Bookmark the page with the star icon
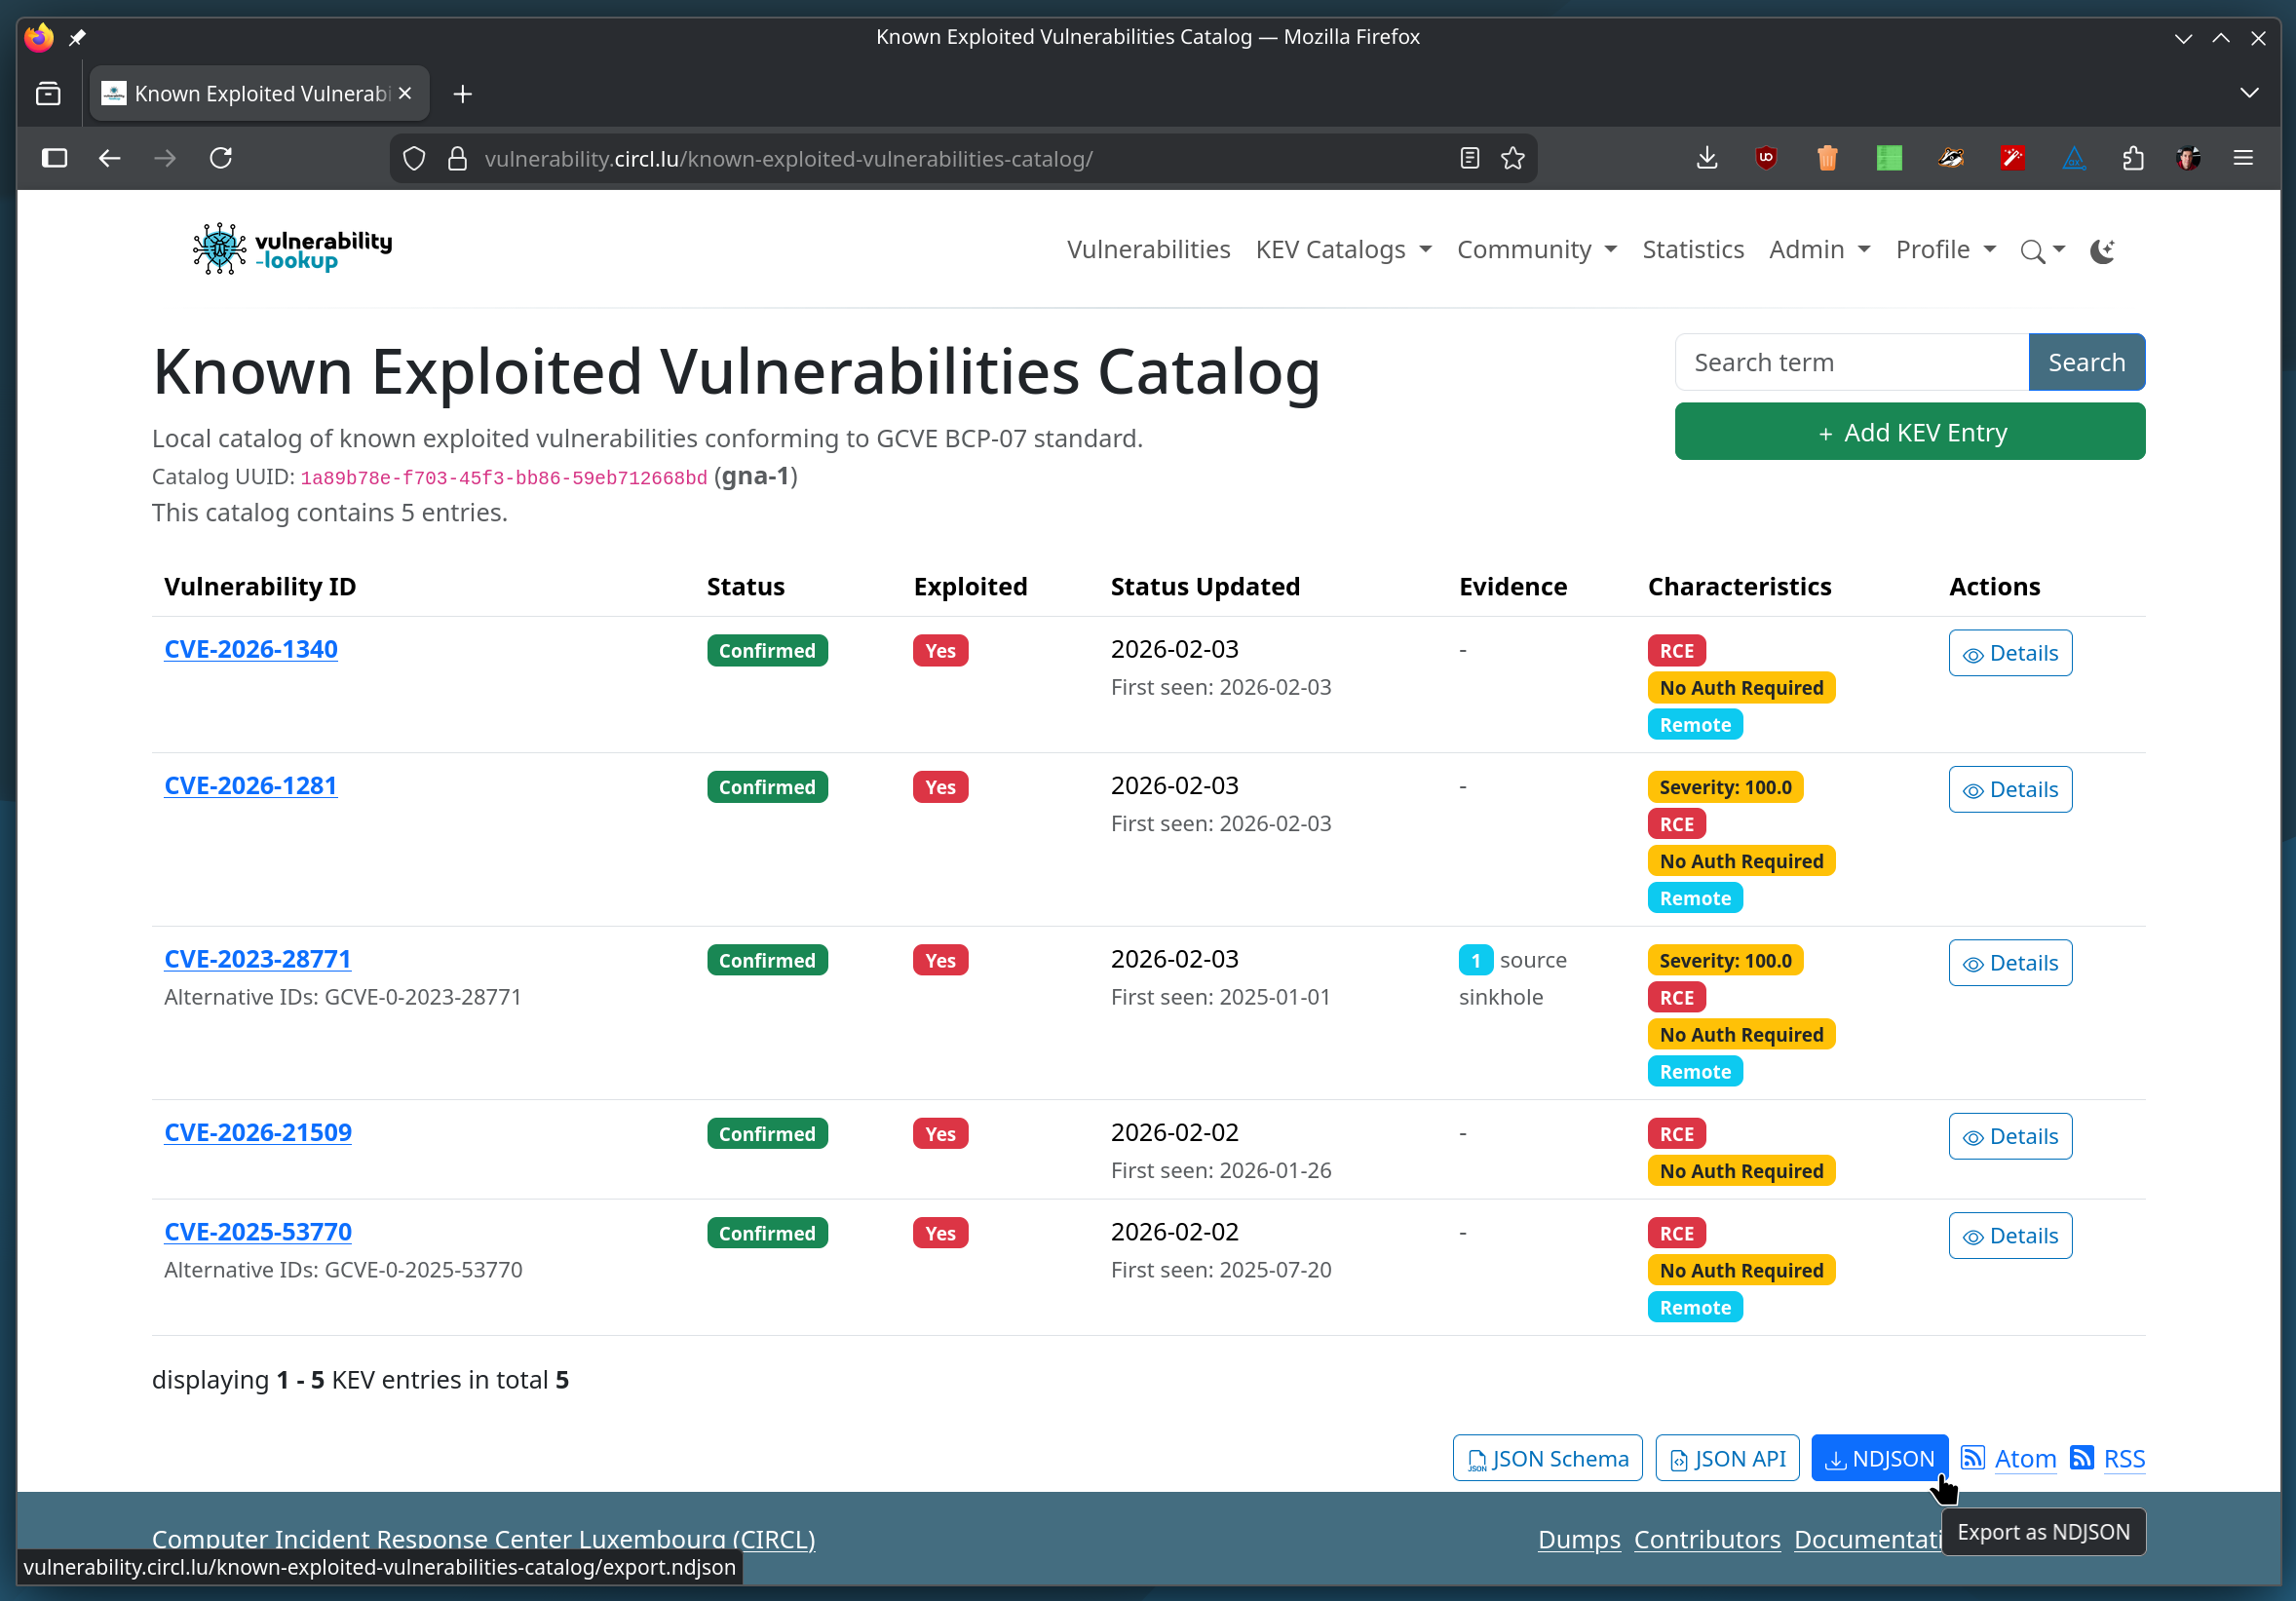Viewport: 2296px width, 1601px height. click(x=1512, y=158)
